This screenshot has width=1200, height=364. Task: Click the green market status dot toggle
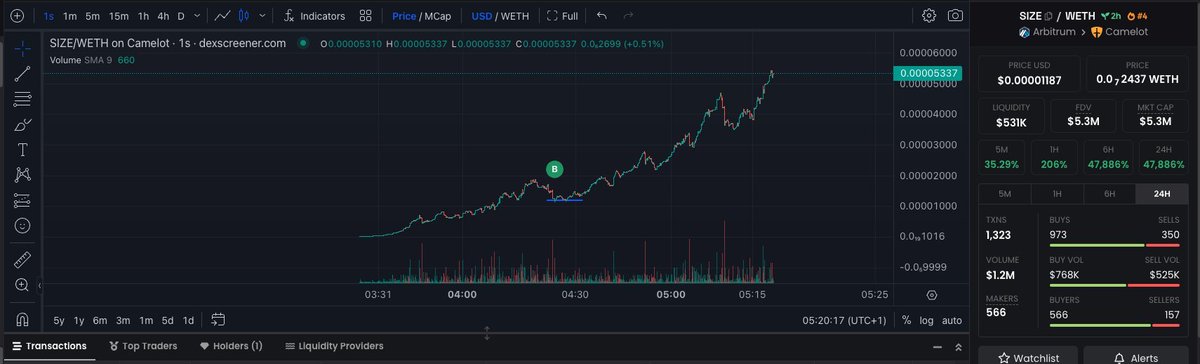pyautogui.click(x=302, y=43)
